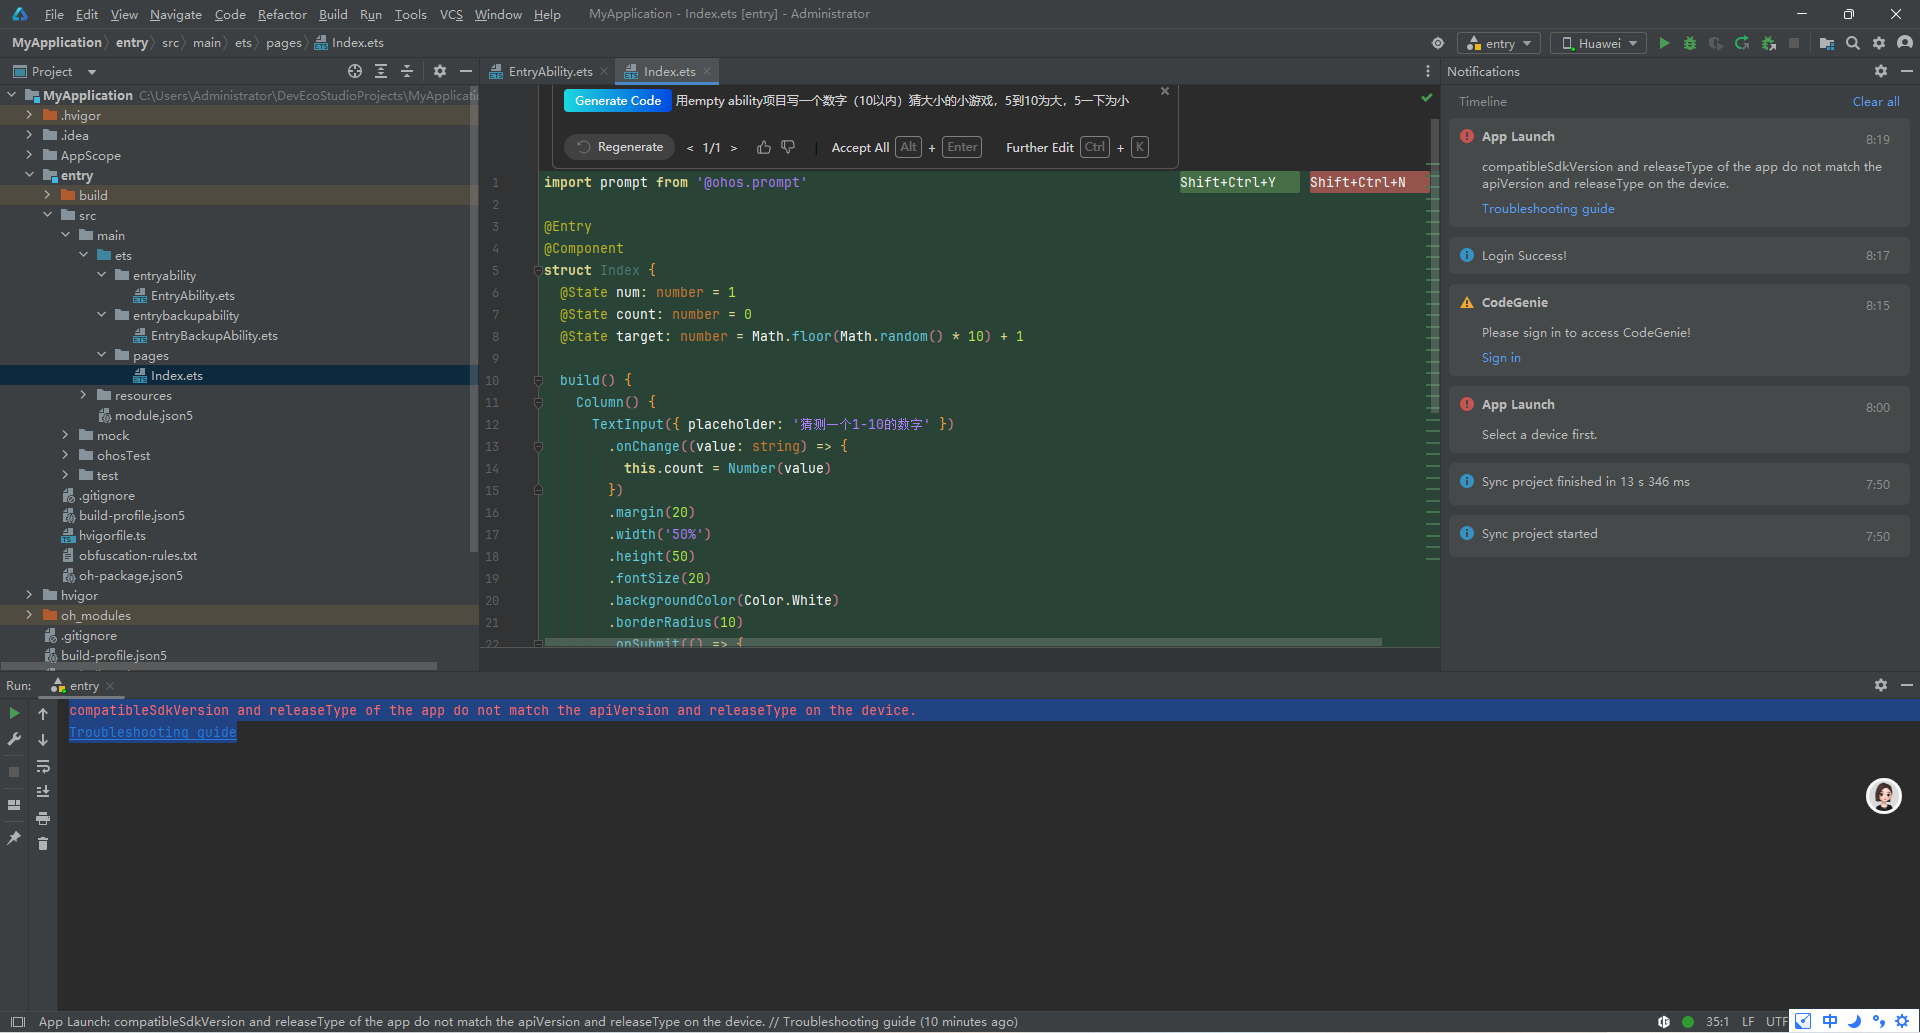This screenshot has width=1920, height=1033.
Task: Click the Generate Code button
Action: pos(617,100)
